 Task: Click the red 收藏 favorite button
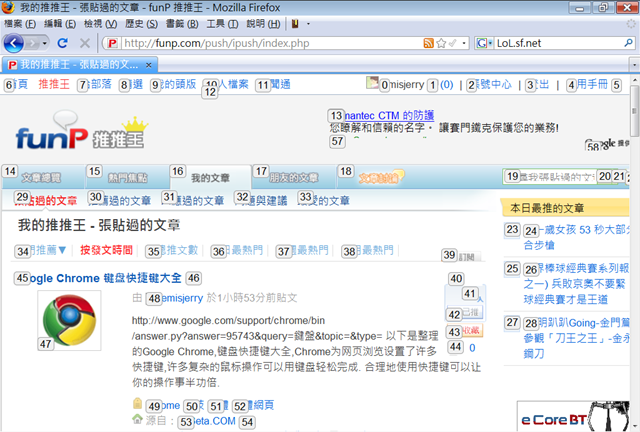click(x=466, y=330)
